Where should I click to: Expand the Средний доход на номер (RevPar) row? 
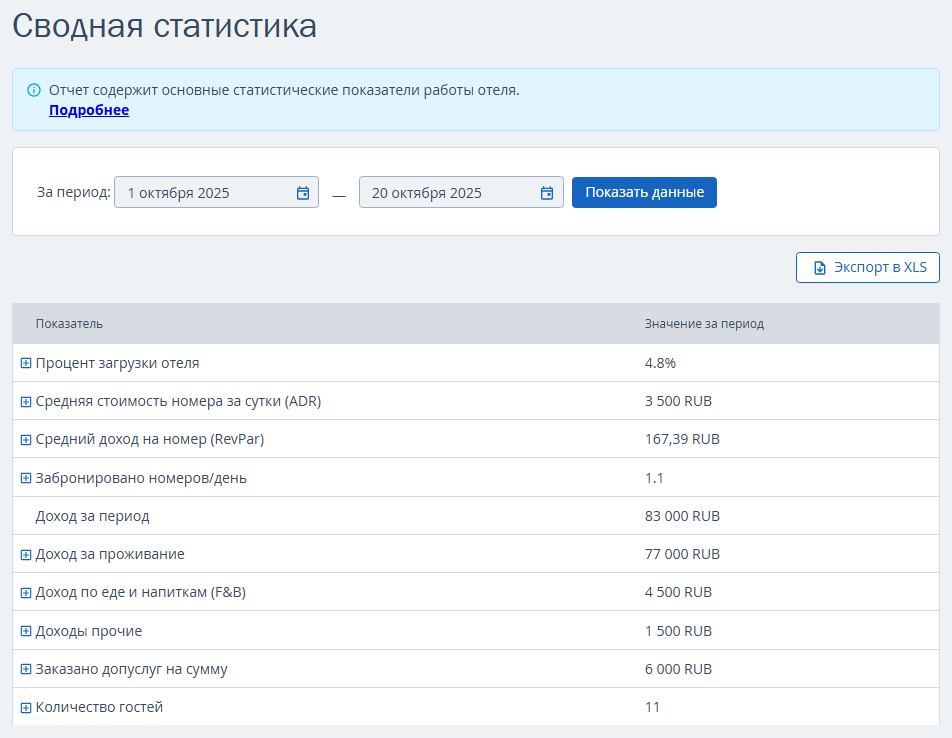click(26, 439)
